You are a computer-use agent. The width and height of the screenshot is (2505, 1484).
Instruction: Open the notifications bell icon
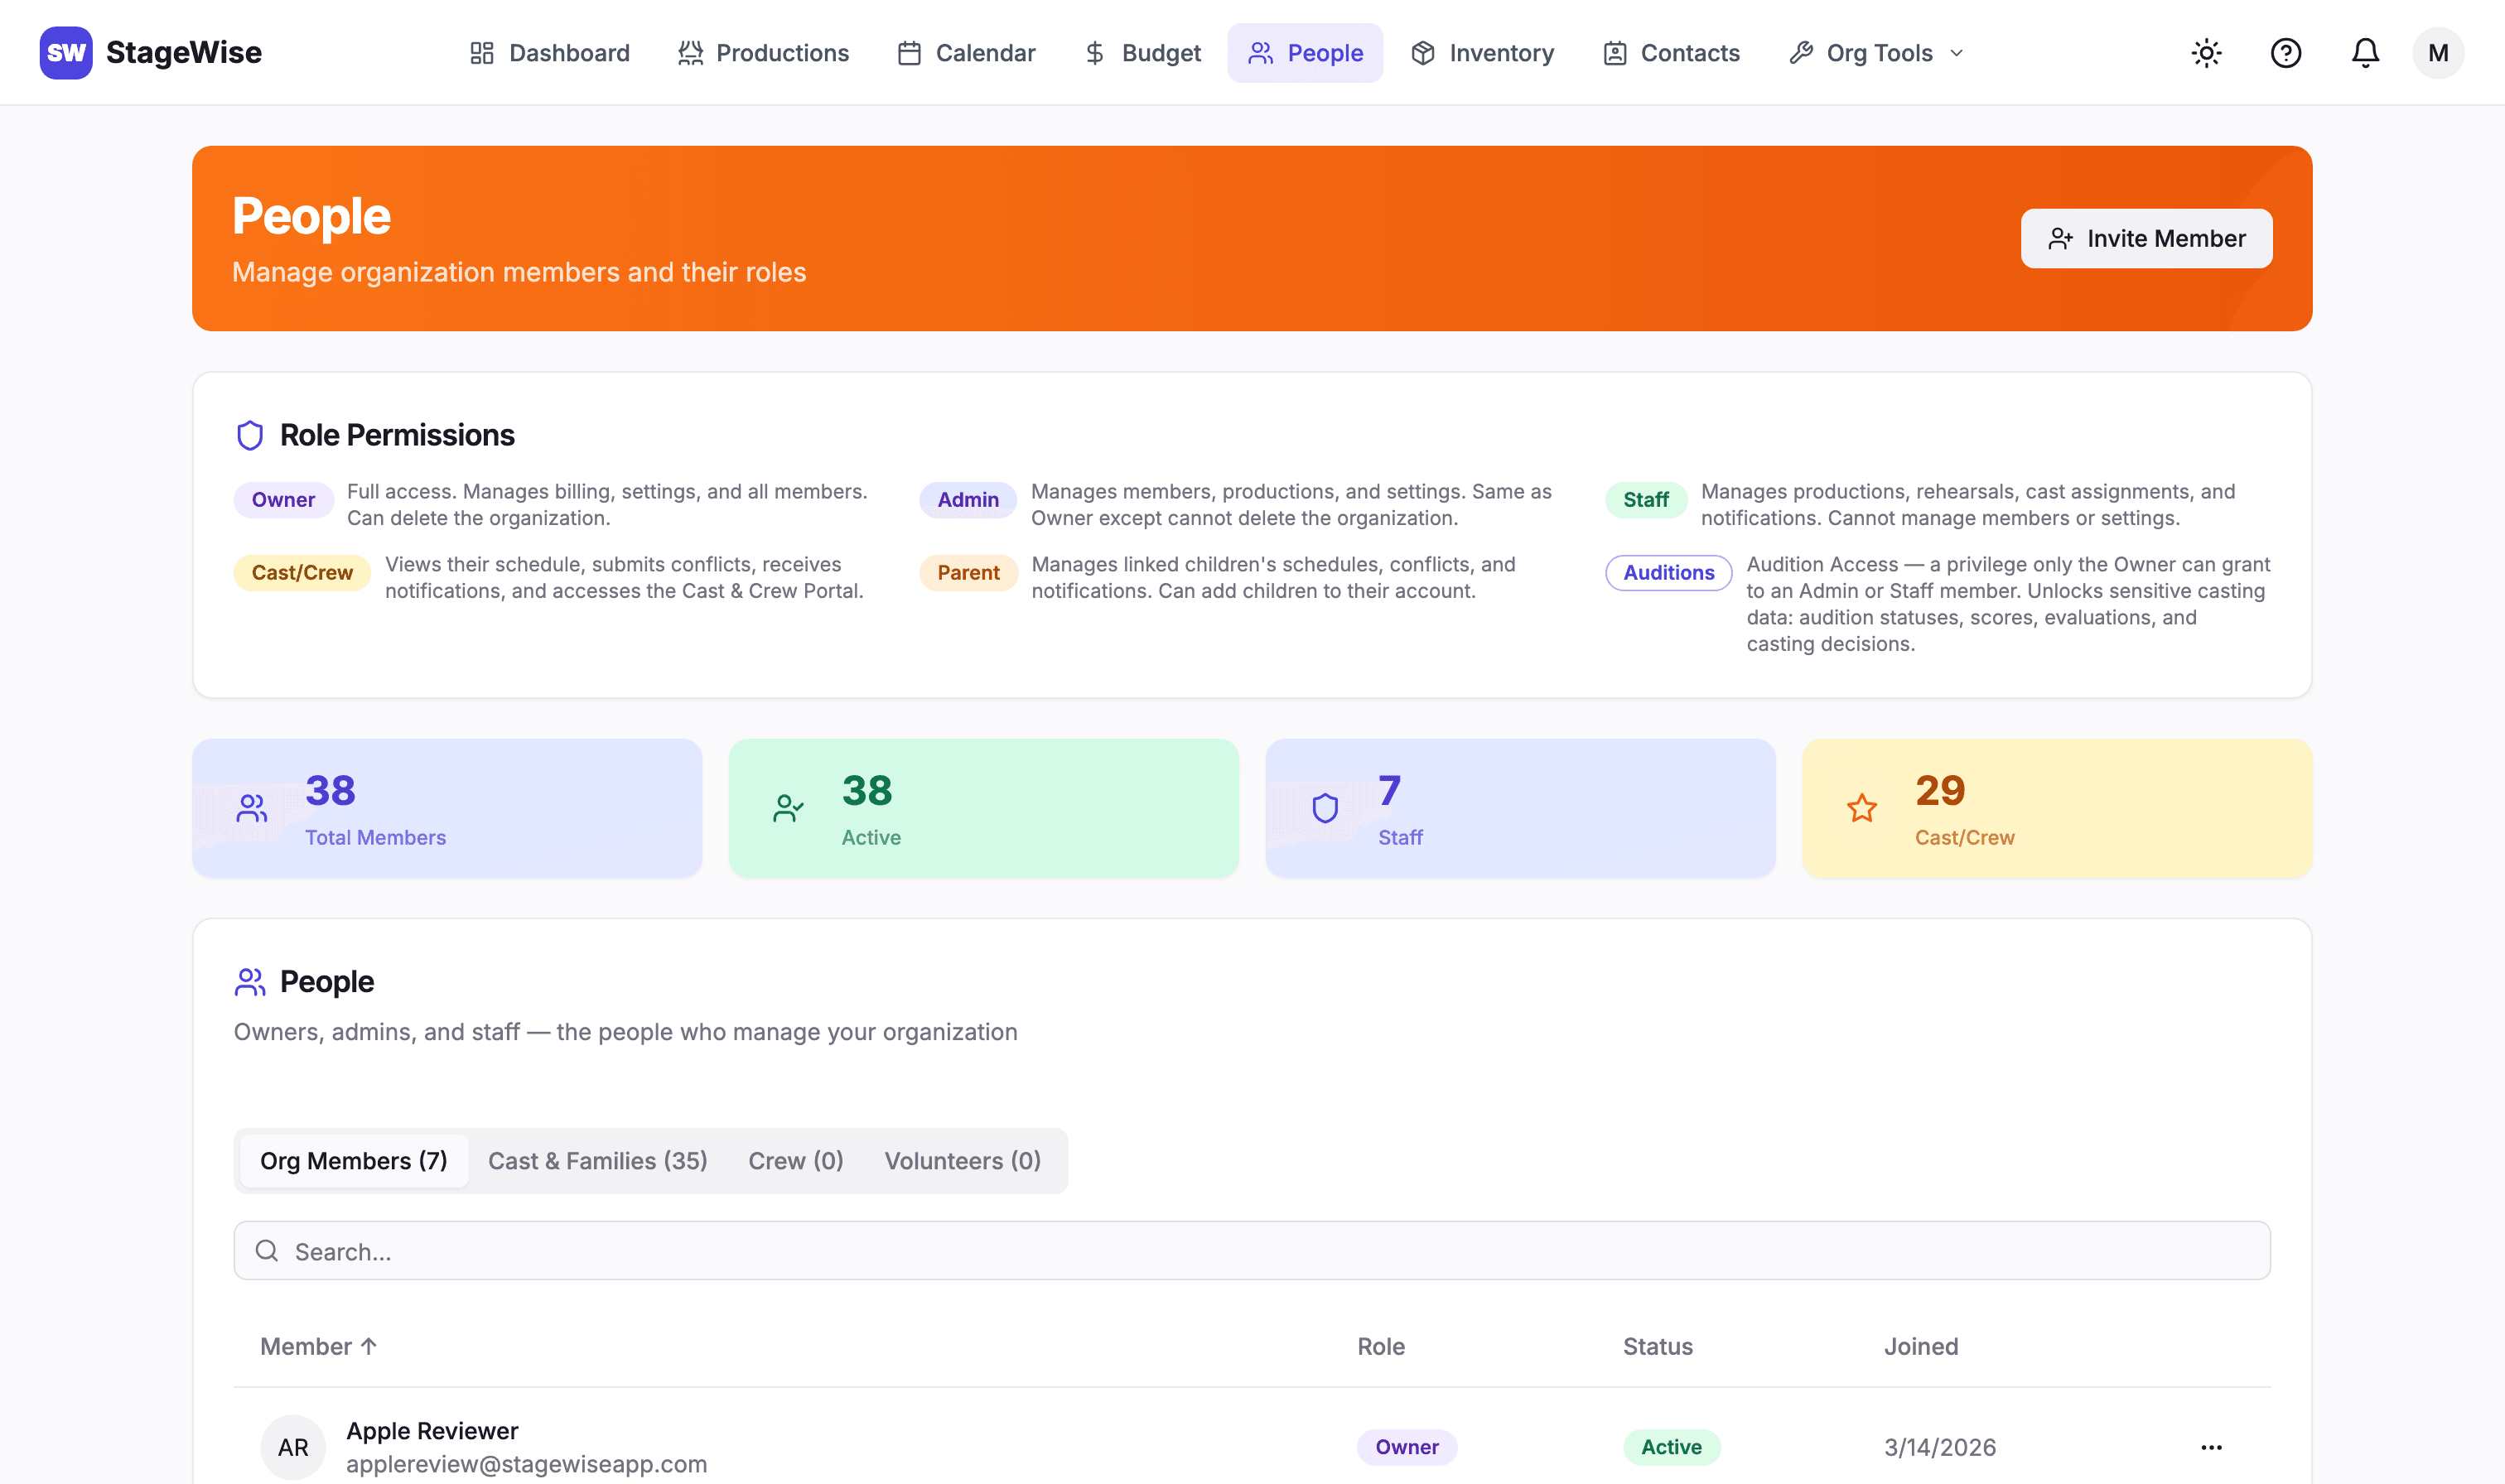tap(2365, 53)
